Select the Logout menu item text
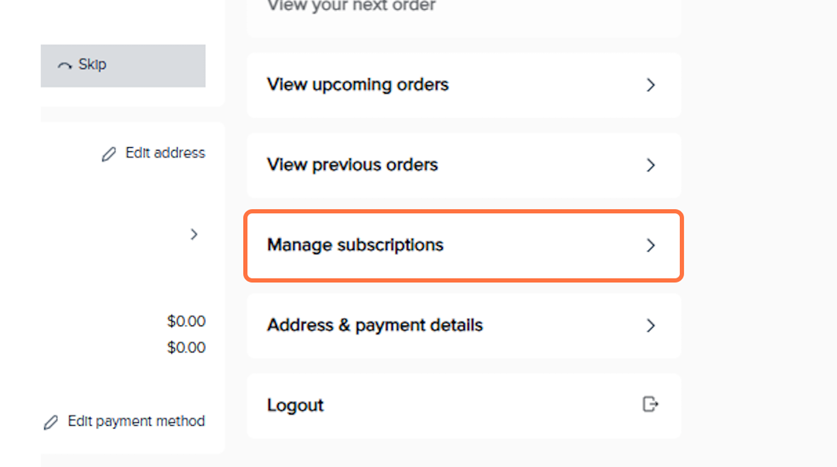This screenshot has width=837, height=467. pos(295,405)
